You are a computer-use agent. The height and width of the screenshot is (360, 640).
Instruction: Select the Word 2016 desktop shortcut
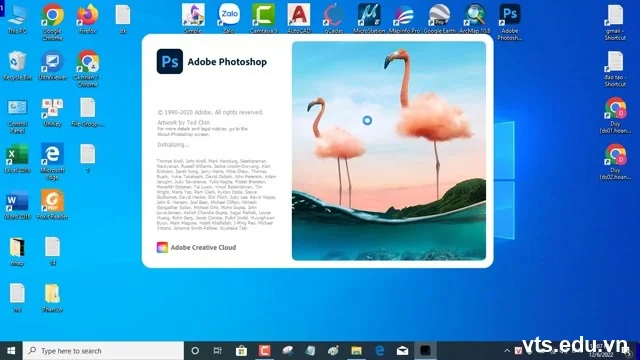coord(17,205)
